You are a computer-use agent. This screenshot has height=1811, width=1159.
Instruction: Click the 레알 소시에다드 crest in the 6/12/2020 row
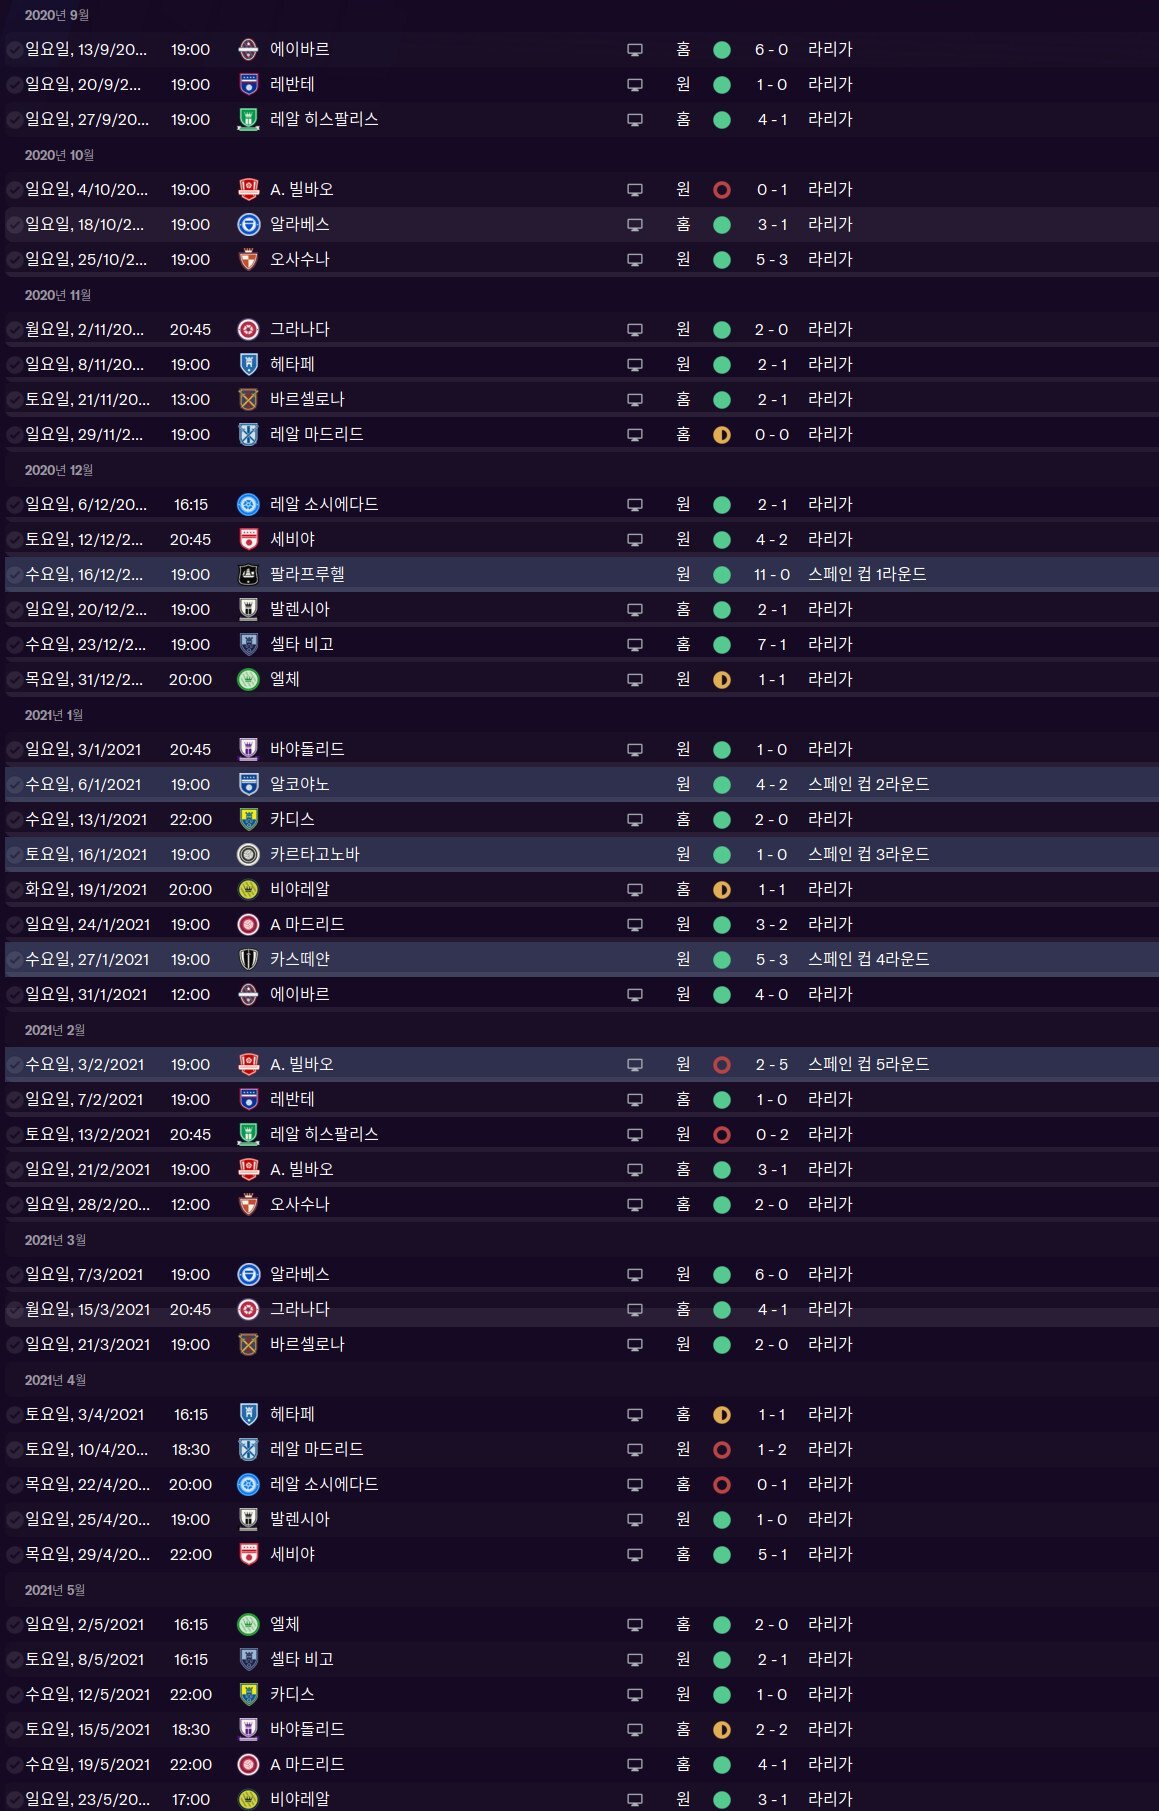248,504
